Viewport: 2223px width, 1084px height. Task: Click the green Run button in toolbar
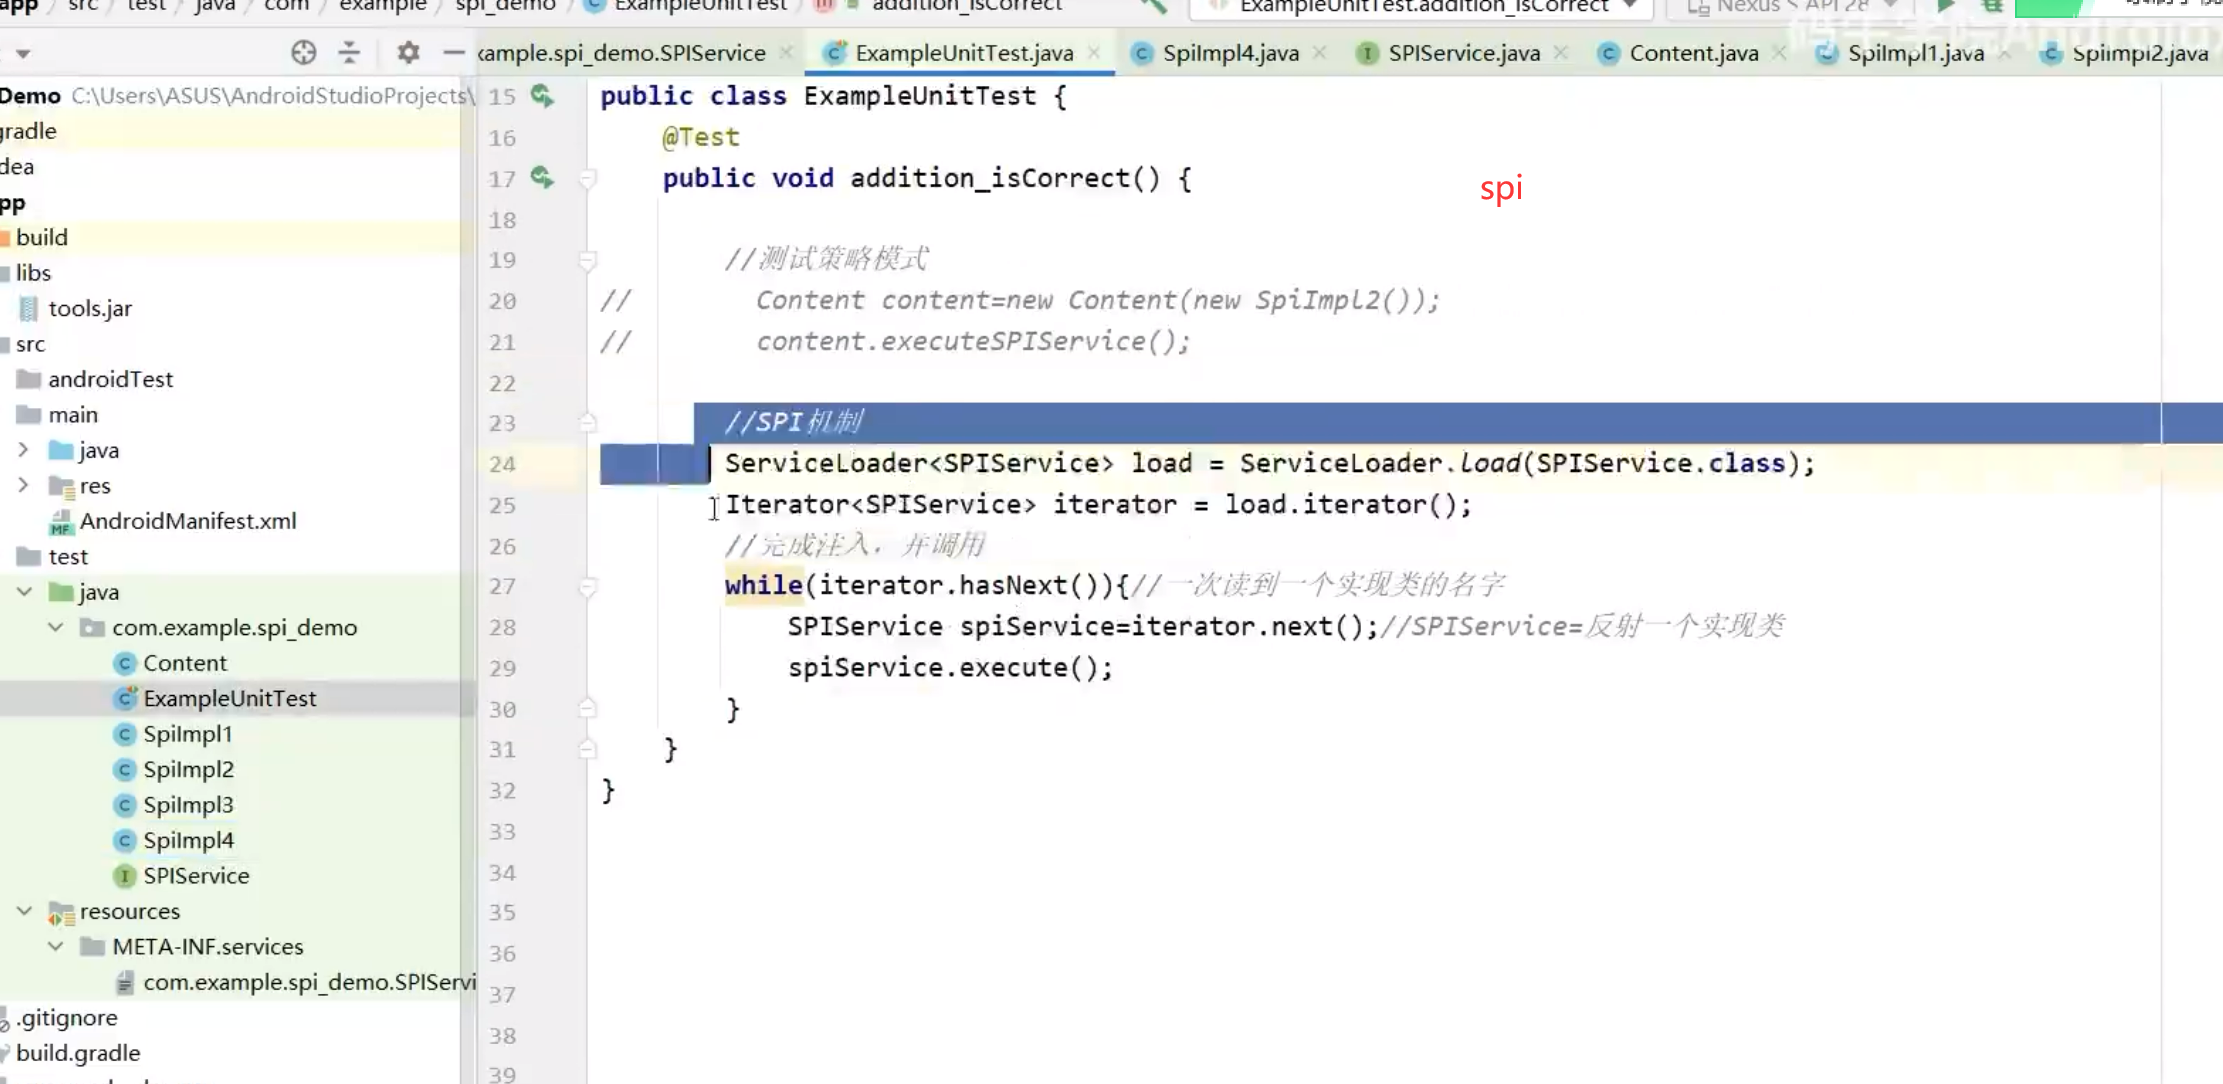pos(1945,5)
